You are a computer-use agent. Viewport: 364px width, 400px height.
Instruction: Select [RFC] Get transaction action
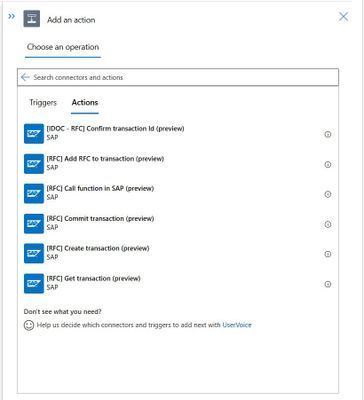(x=178, y=283)
